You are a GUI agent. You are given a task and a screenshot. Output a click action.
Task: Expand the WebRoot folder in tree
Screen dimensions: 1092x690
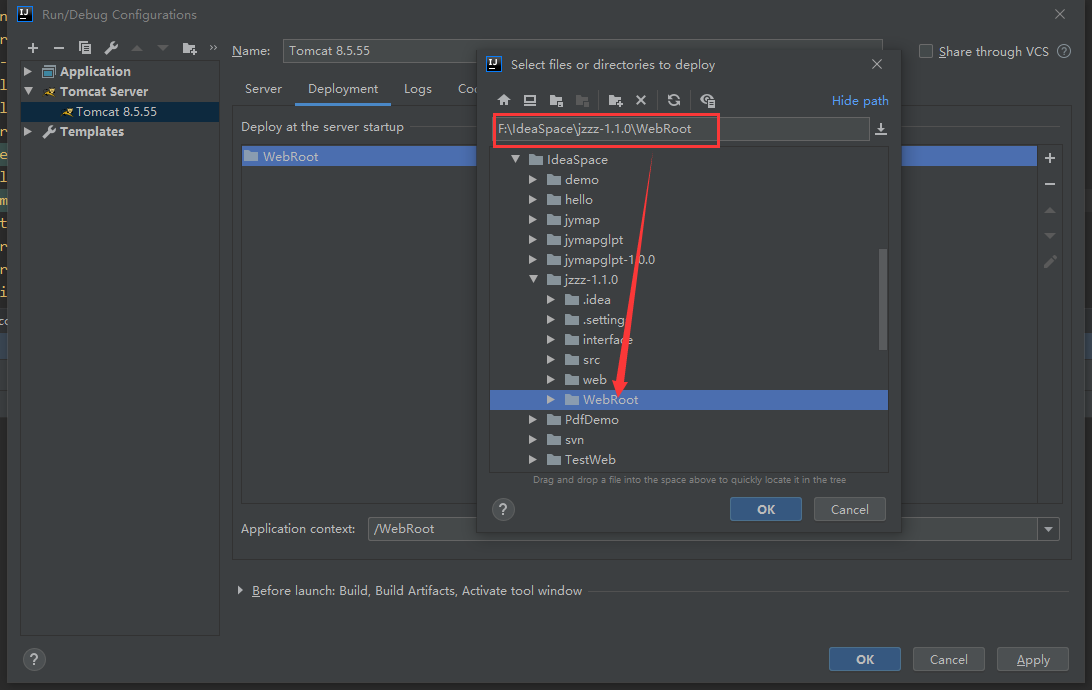[551, 400]
